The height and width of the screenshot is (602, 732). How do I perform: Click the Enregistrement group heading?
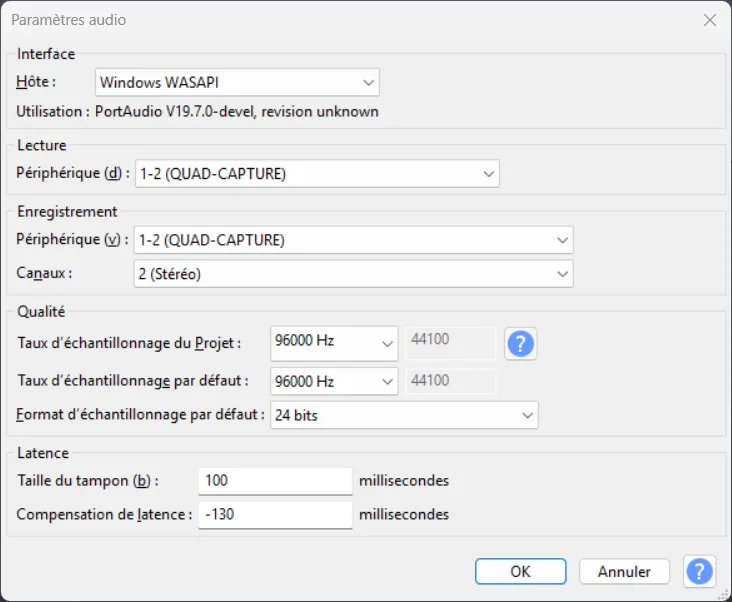[x=67, y=212]
